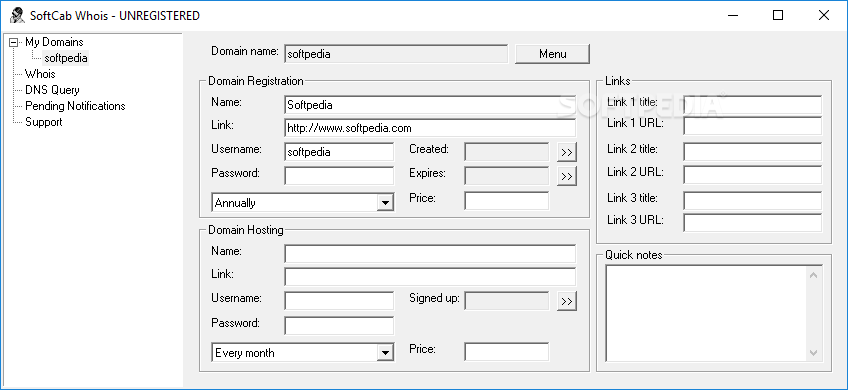Click the Registration Price field
The image size is (848, 390).
[507, 201]
